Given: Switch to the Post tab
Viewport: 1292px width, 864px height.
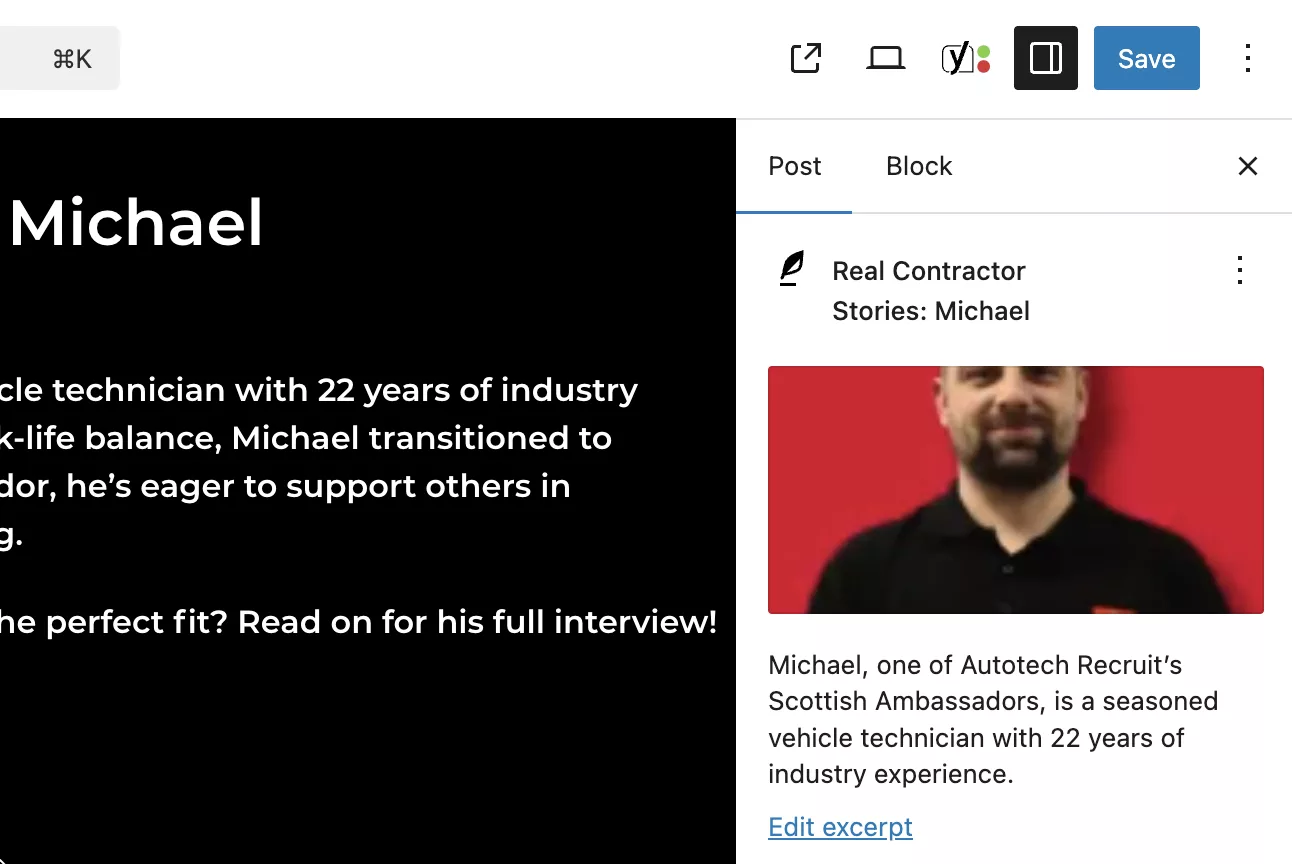Looking at the screenshot, I should 794,166.
